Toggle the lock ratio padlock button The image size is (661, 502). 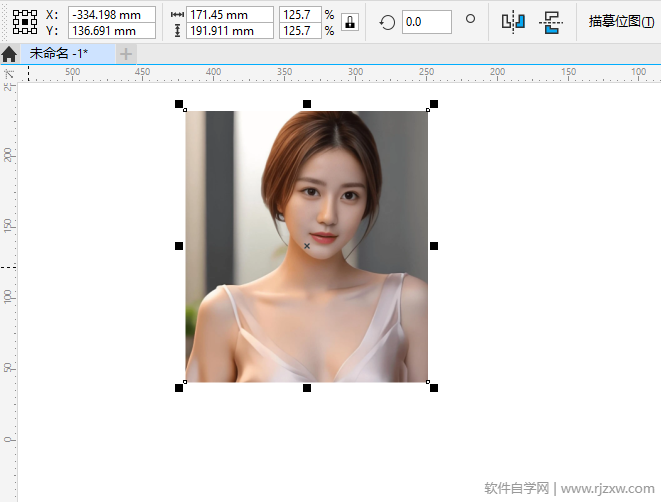[350, 22]
